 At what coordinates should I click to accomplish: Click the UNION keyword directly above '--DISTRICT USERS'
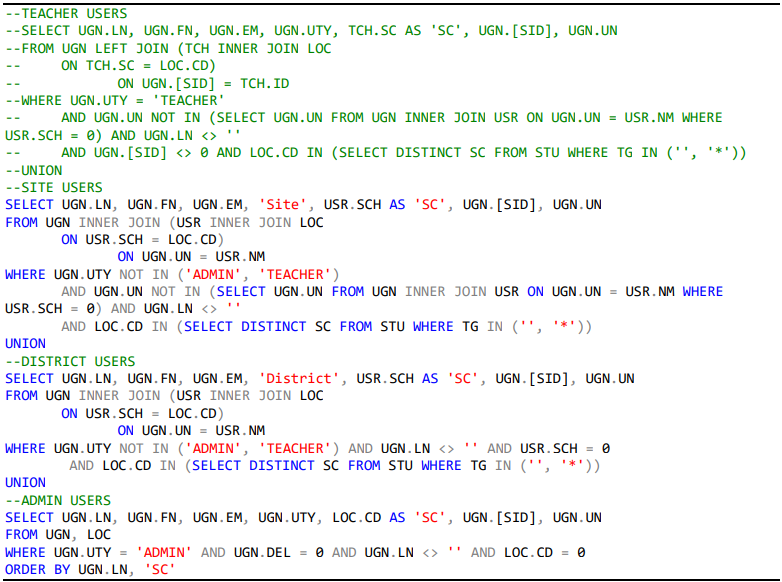coord(25,344)
